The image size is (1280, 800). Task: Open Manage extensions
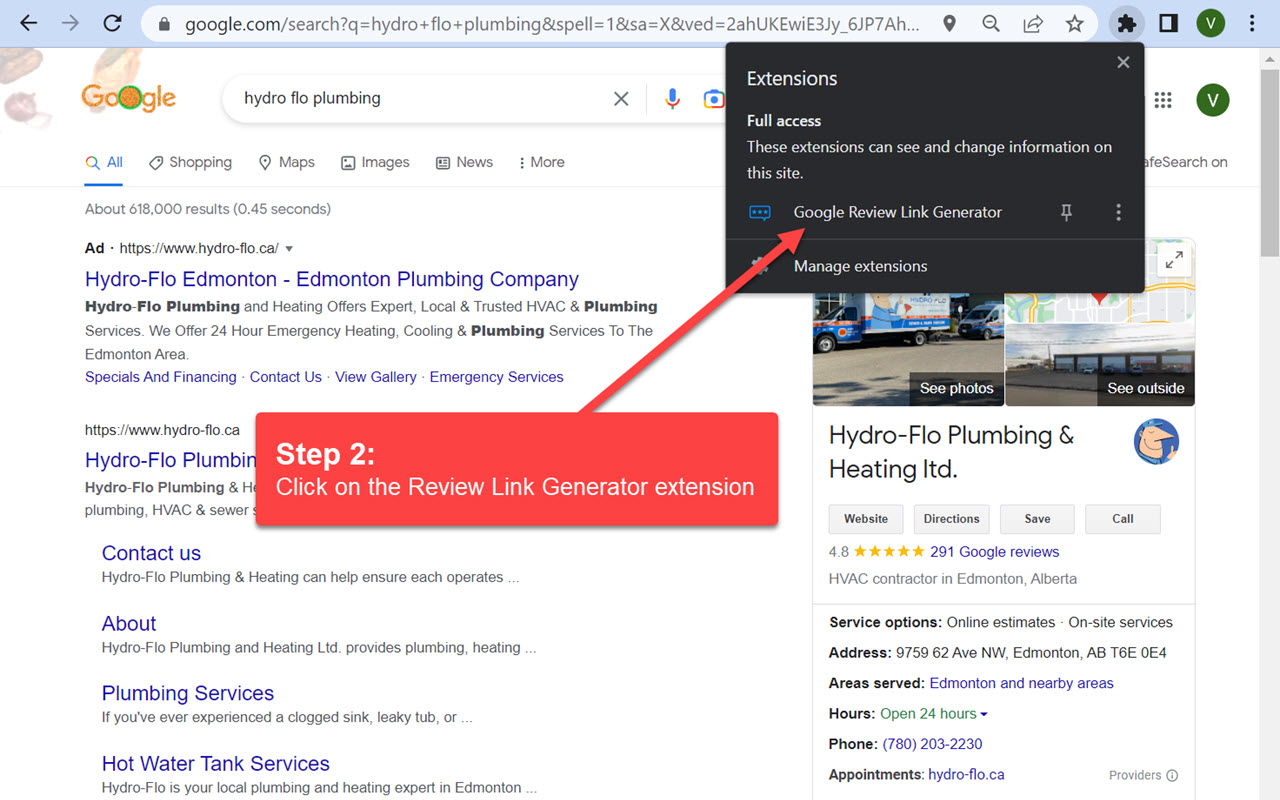point(860,266)
